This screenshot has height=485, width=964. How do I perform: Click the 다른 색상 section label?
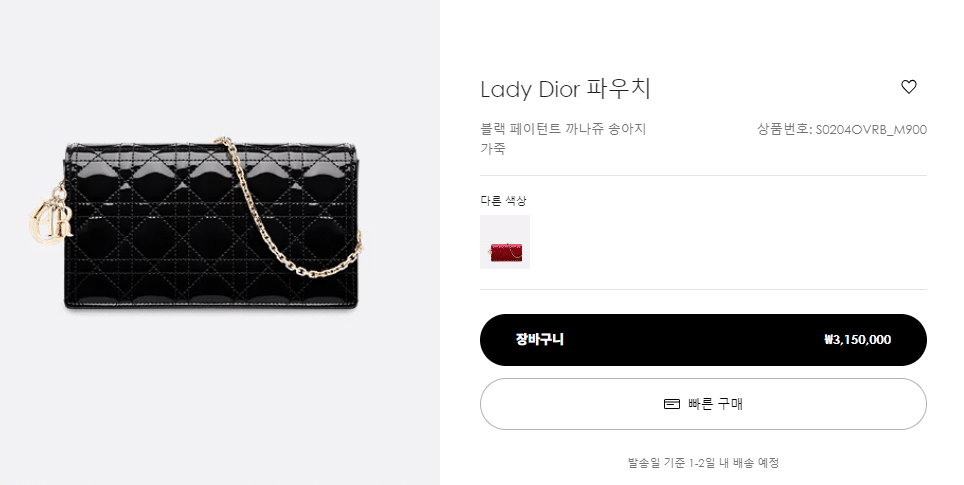(x=503, y=200)
